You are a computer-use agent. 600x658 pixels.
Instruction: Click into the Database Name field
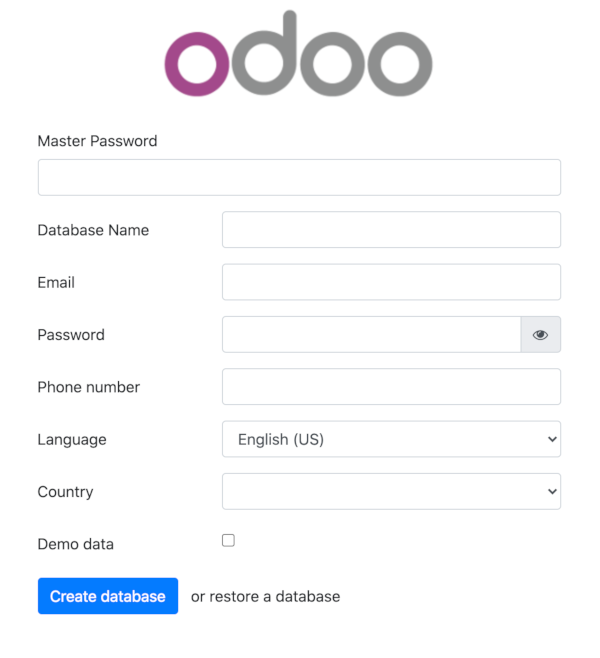coord(391,230)
